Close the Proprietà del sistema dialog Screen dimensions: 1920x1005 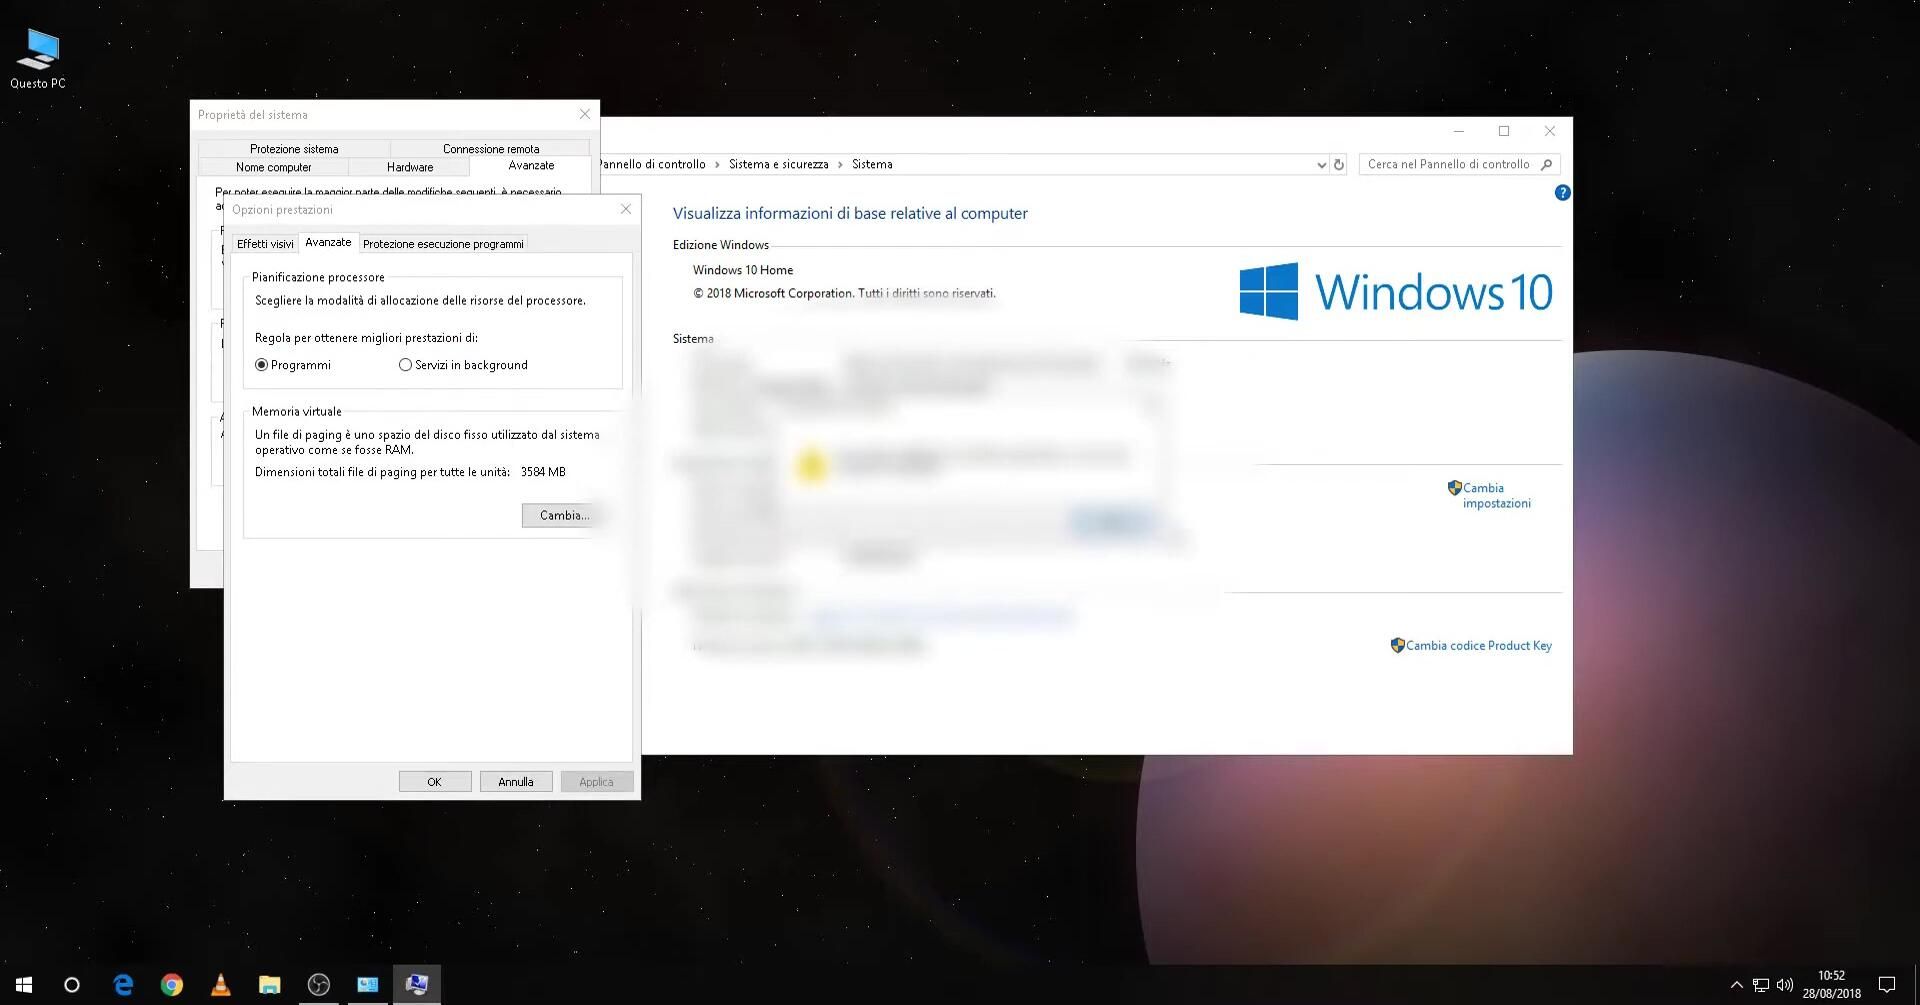pyautogui.click(x=585, y=114)
